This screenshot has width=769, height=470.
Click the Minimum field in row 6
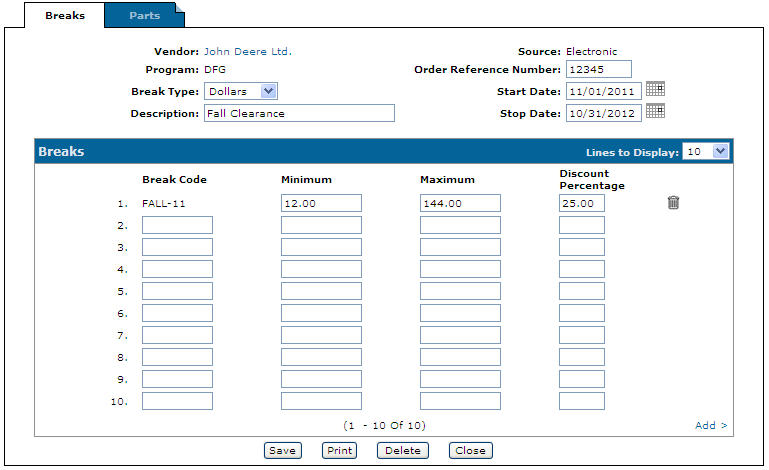[321, 313]
